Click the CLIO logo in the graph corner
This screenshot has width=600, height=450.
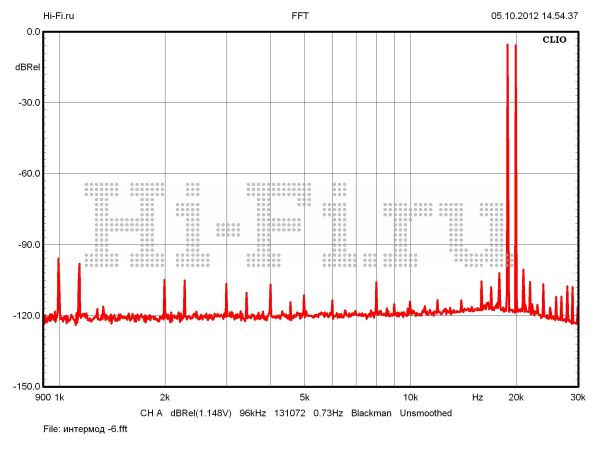click(557, 42)
